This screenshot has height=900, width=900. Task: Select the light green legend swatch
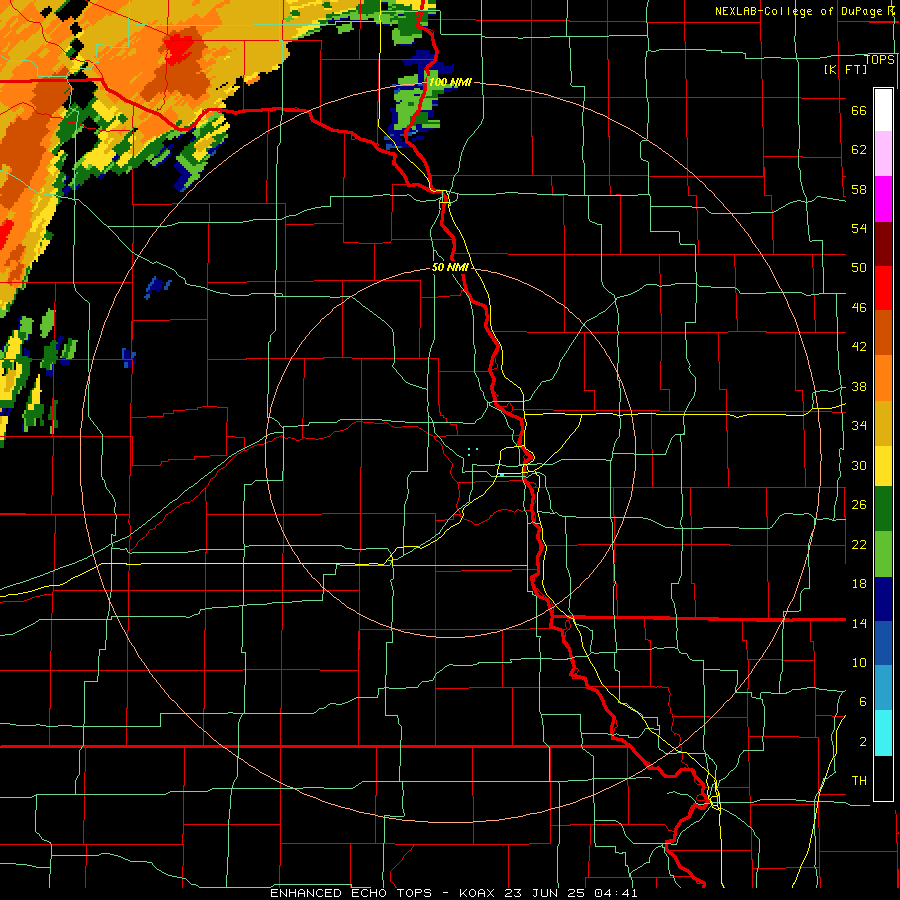coord(883,554)
